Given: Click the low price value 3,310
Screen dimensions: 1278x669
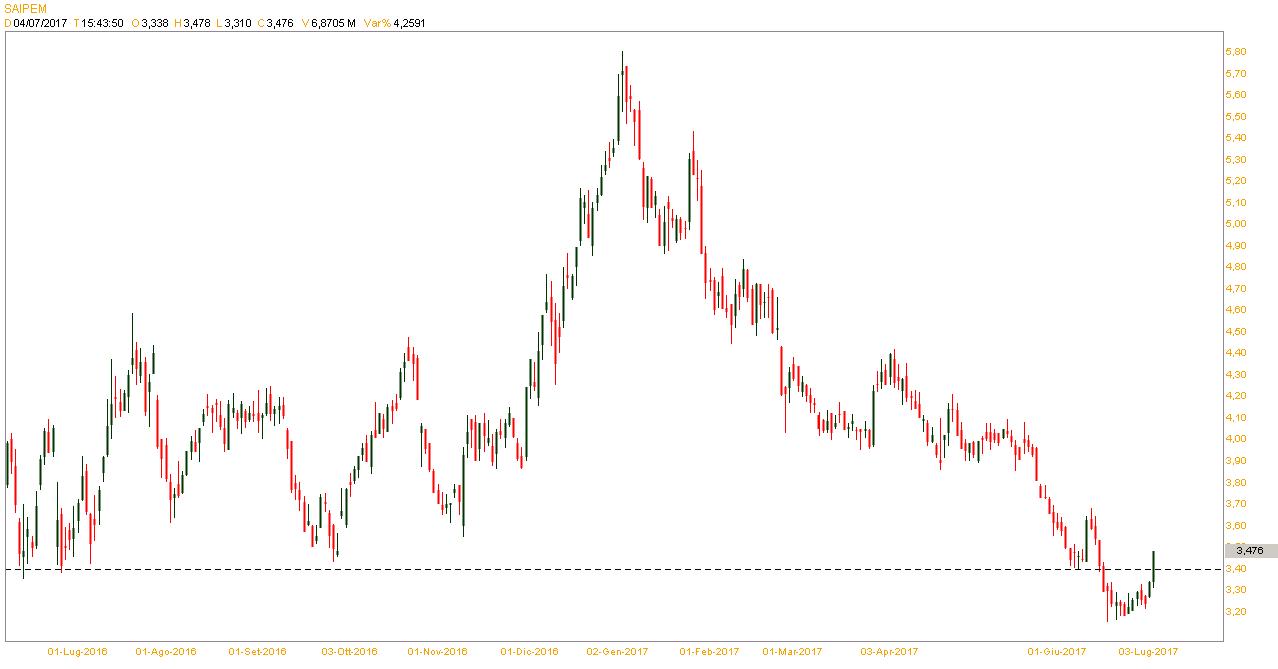Looking at the screenshot, I should coord(238,23).
